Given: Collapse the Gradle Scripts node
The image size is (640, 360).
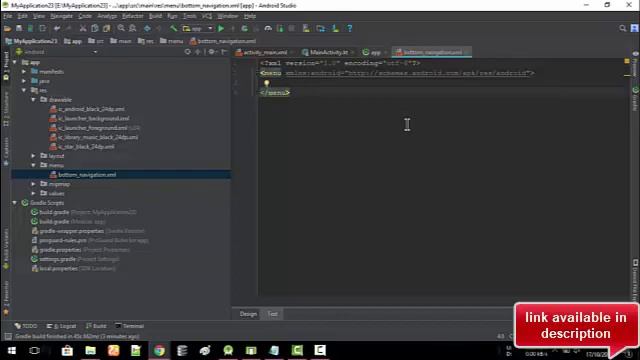Looking at the screenshot, I should 15,203.
